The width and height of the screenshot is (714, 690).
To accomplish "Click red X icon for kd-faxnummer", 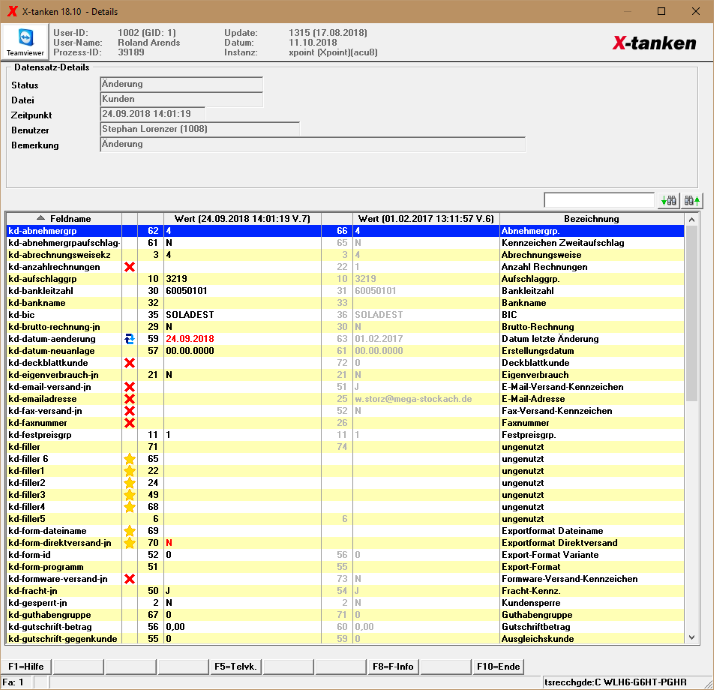I will 129,423.
